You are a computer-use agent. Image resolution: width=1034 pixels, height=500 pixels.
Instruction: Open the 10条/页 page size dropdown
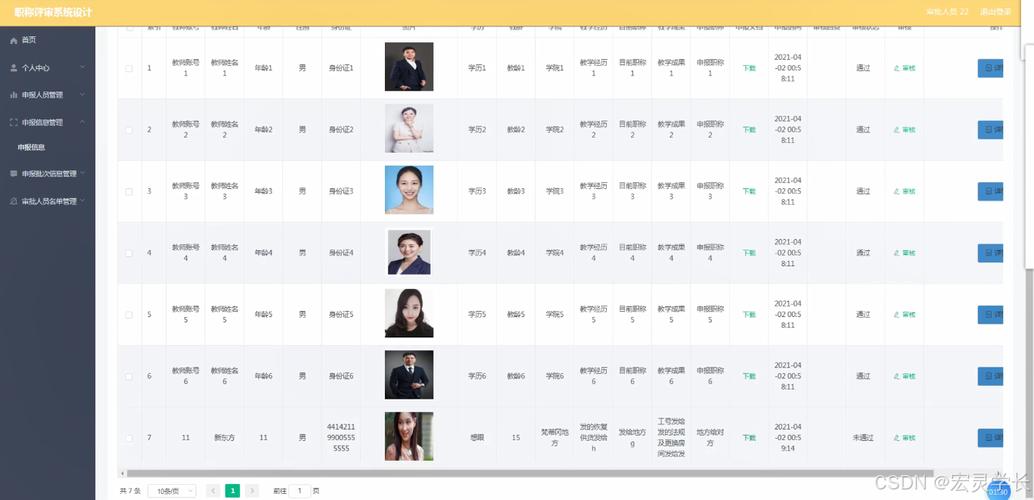172,491
